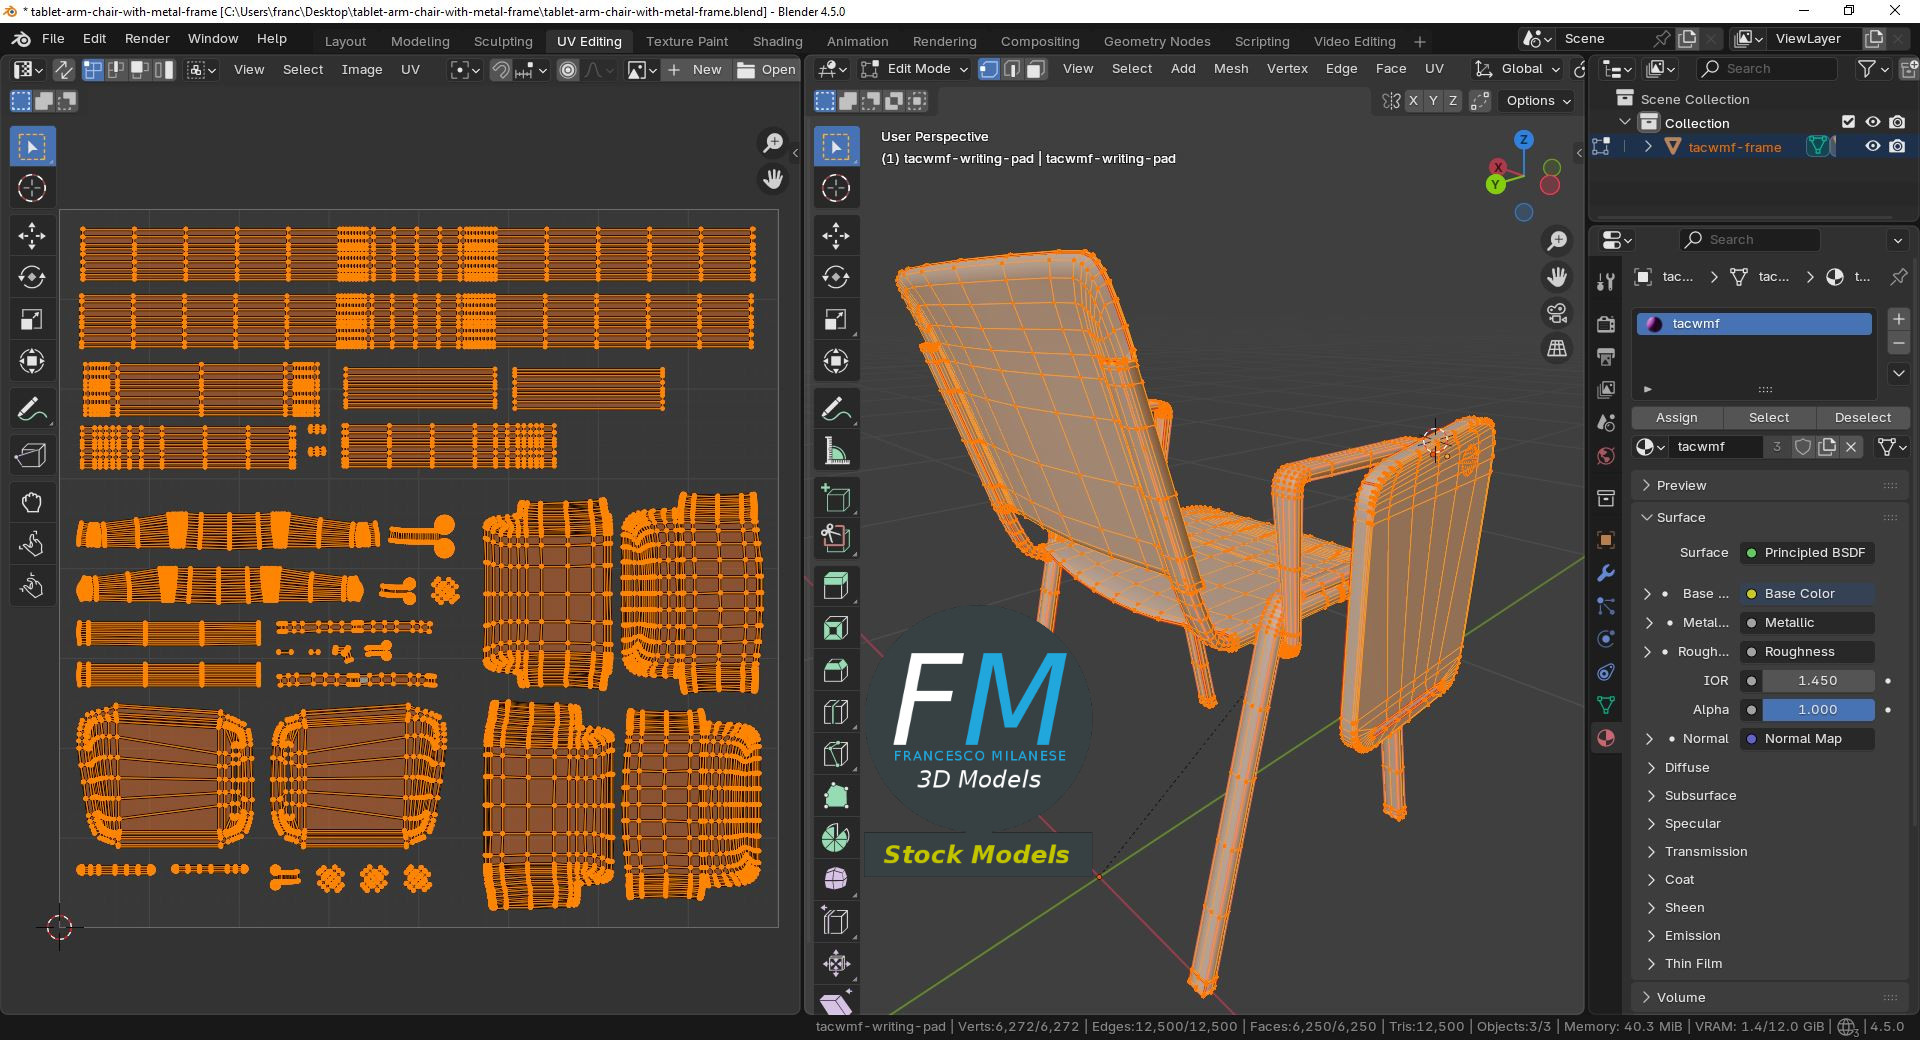This screenshot has height=1040, width=1920.
Task: Select the Cursor tool in the UV editor toolbar
Action: (x=32, y=188)
